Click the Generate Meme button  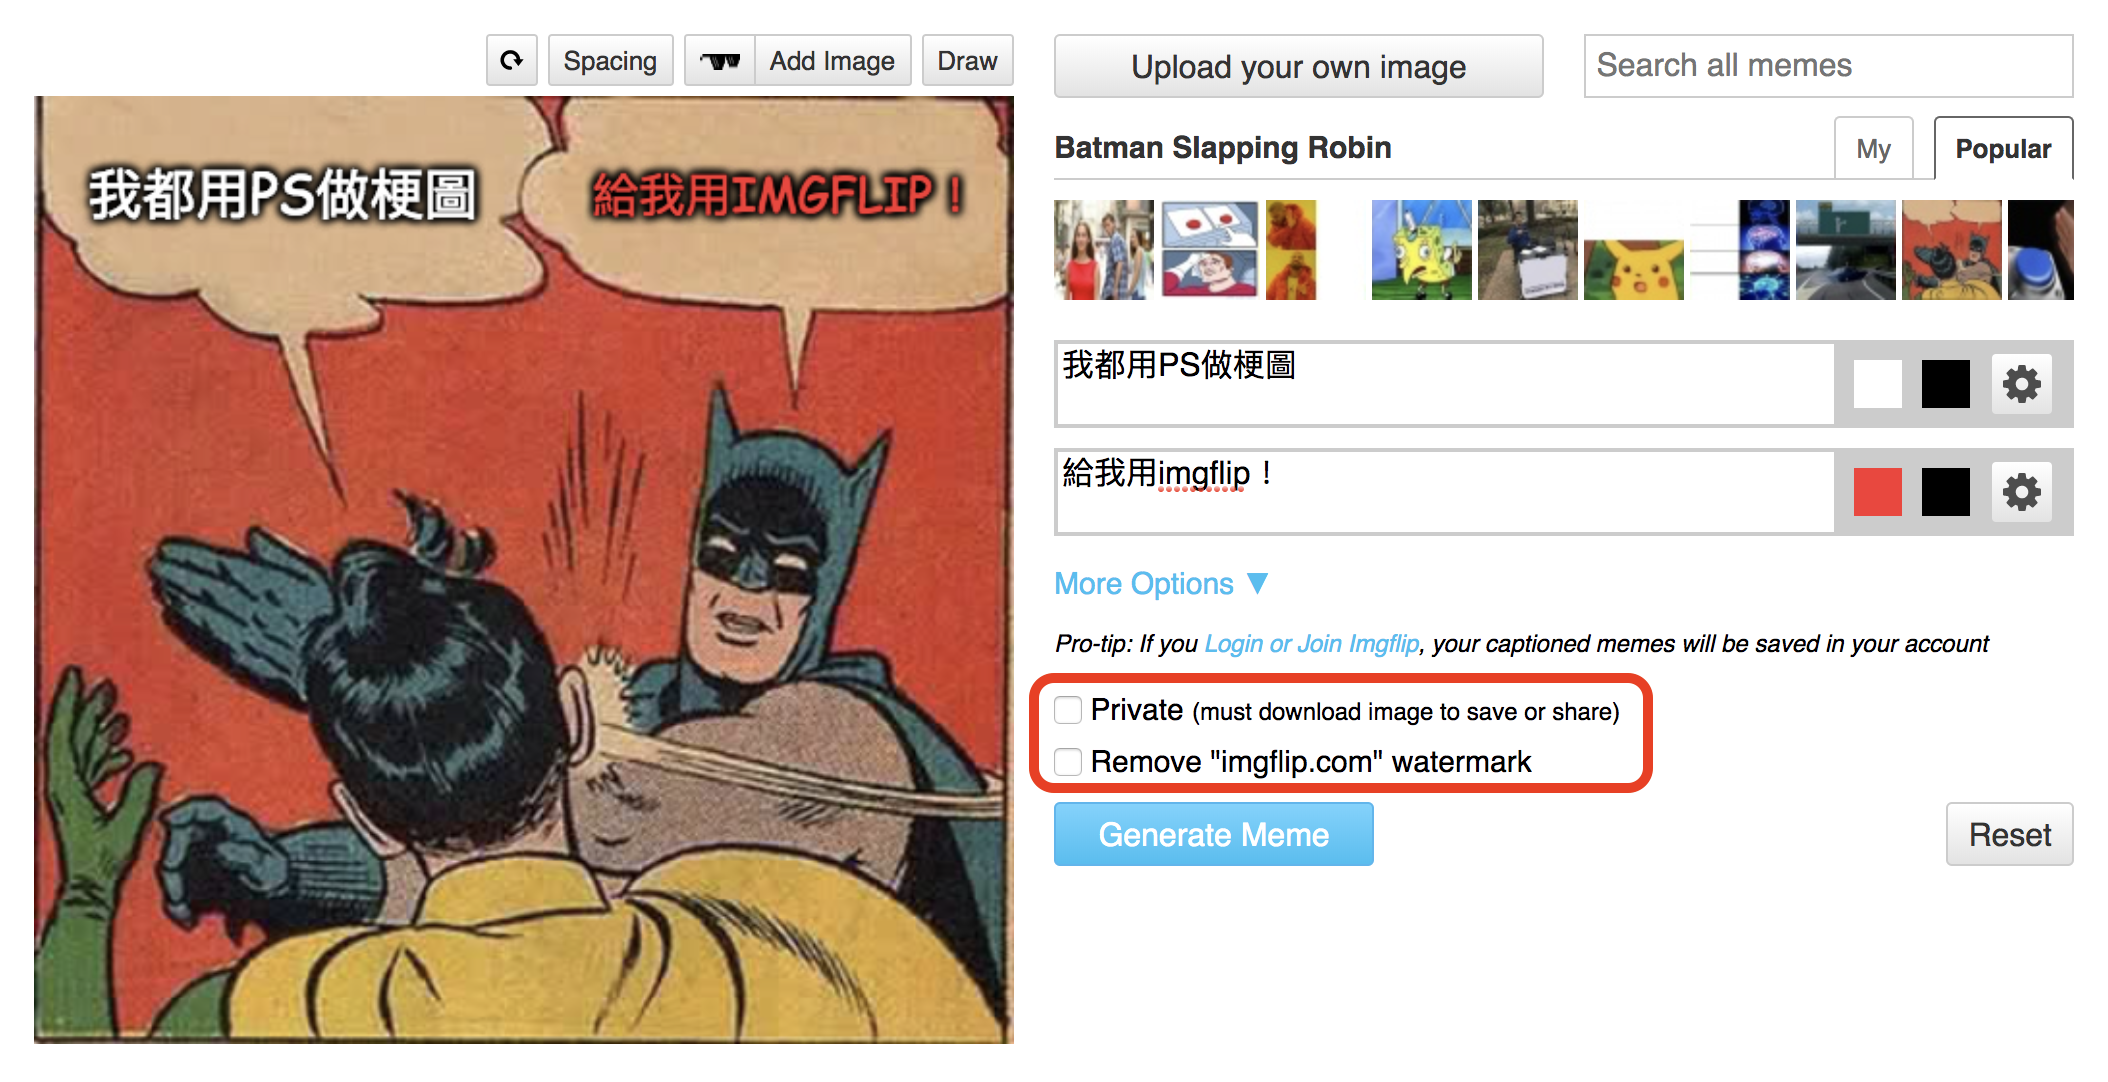pyautogui.click(x=1213, y=834)
